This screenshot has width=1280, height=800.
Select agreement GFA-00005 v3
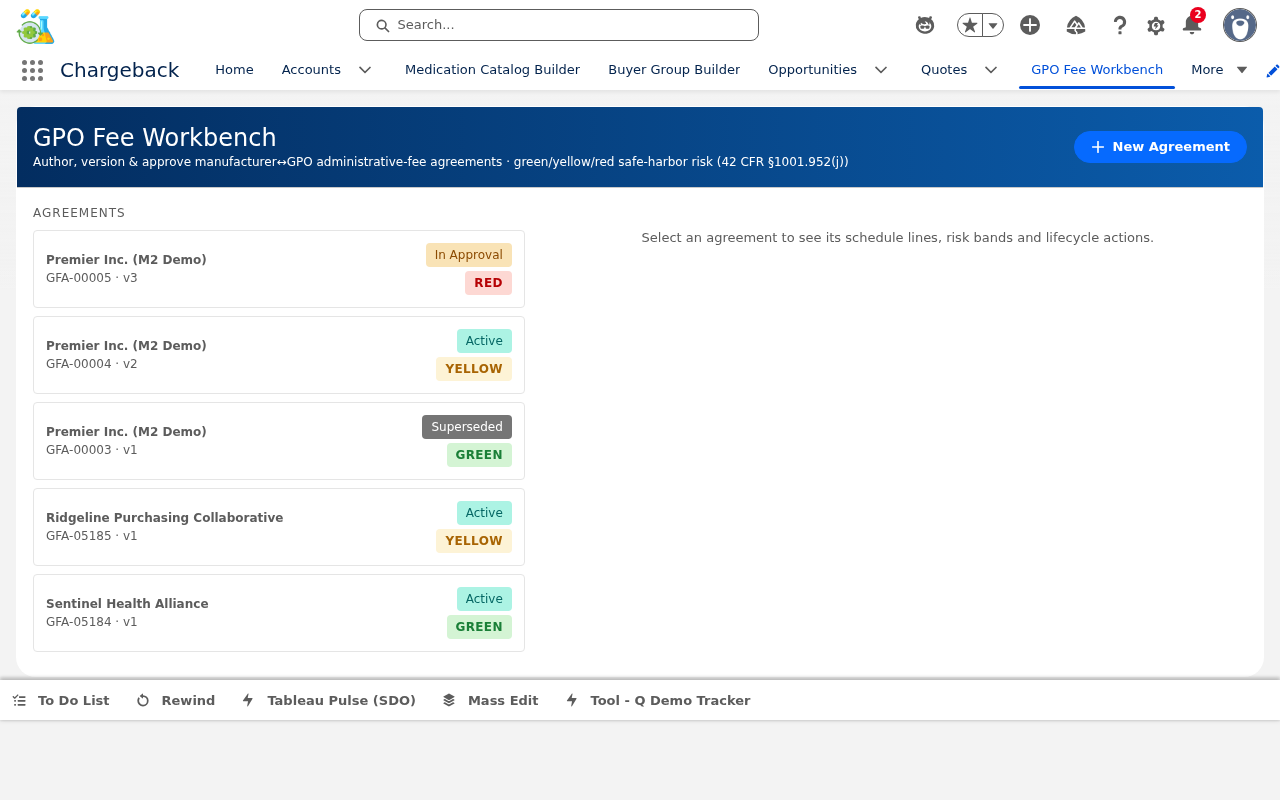[x=279, y=269]
